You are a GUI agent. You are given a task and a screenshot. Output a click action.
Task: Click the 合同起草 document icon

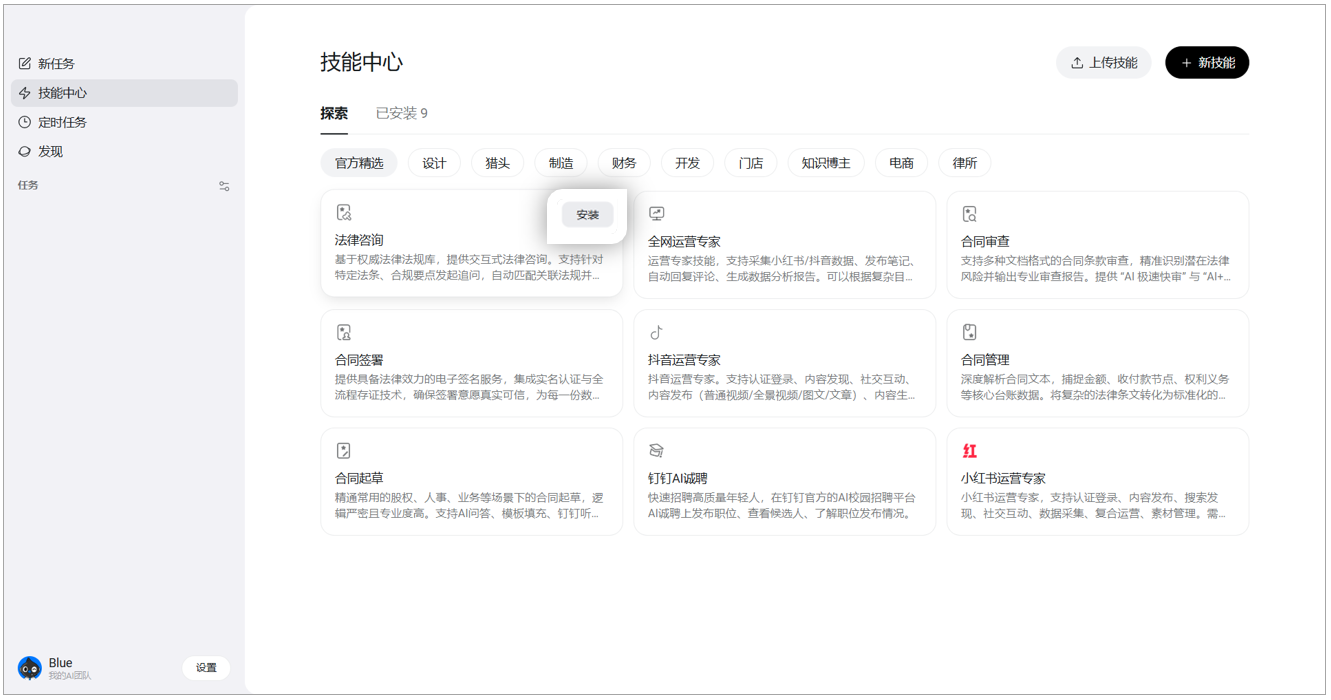click(344, 451)
